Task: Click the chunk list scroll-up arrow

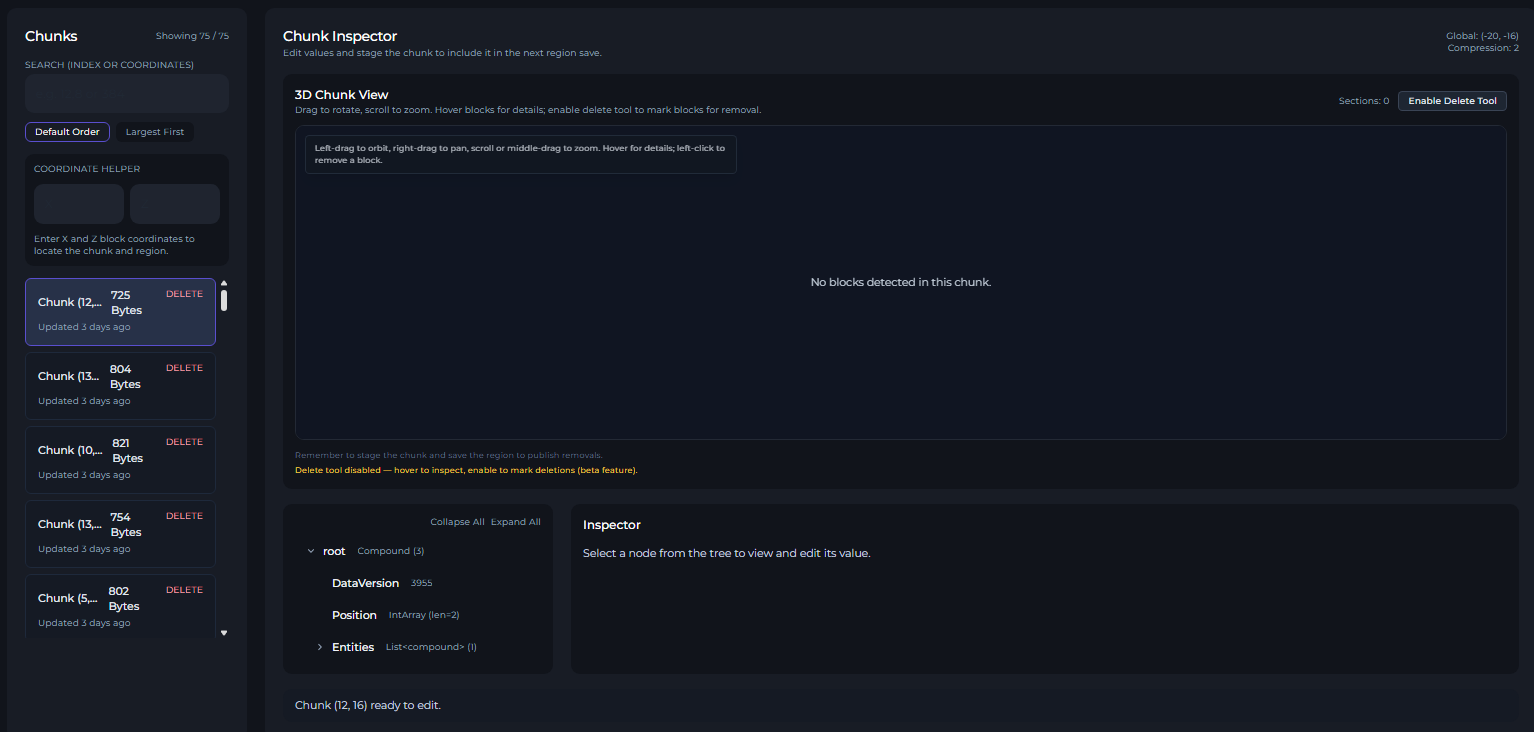Action: tap(224, 283)
